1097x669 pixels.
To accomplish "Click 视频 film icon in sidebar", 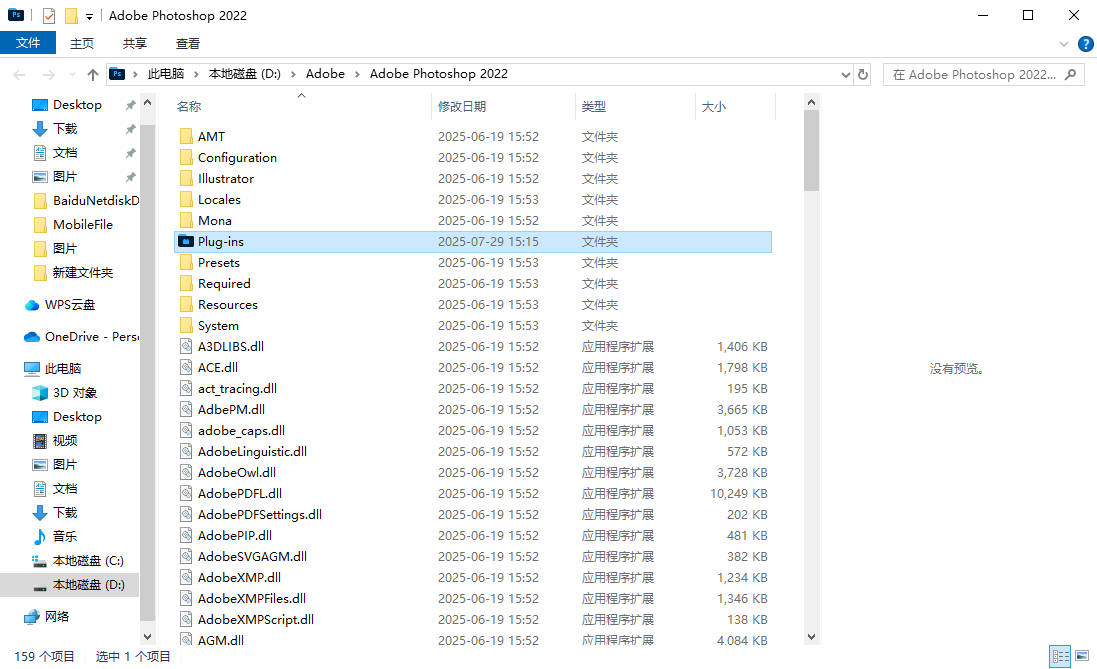I will pyautogui.click(x=40, y=441).
